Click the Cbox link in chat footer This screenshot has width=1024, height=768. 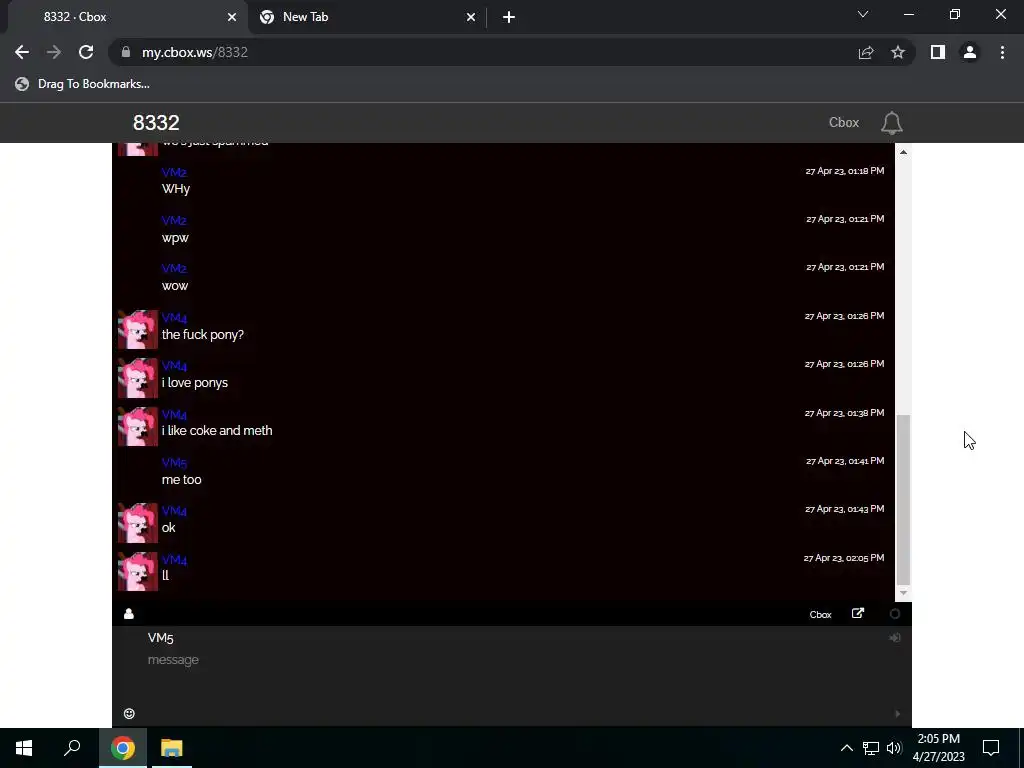(820, 615)
